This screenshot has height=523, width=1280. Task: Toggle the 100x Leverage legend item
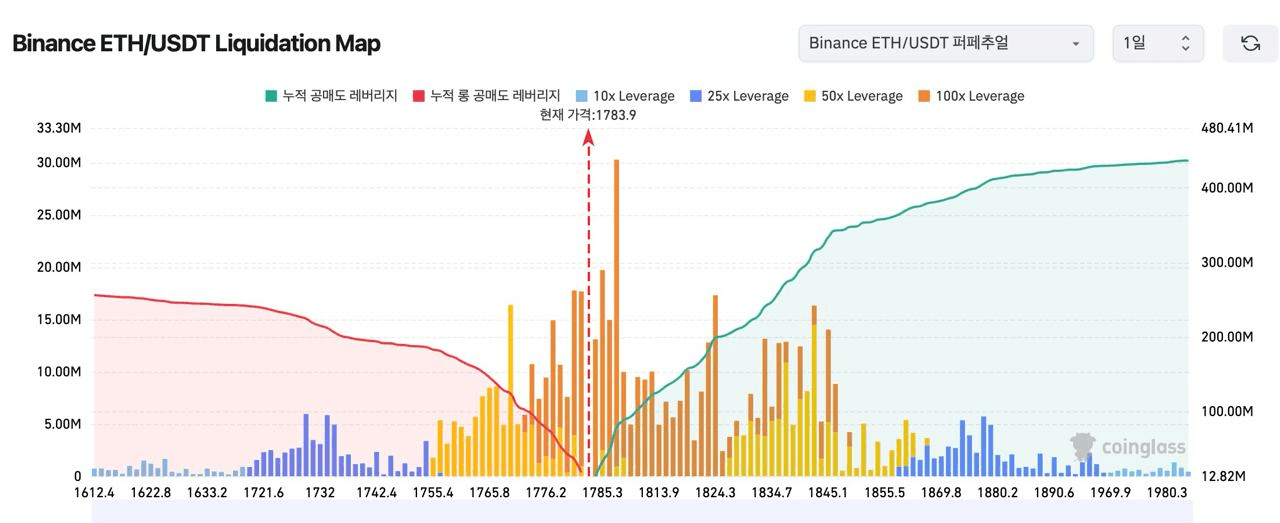(x=970, y=96)
